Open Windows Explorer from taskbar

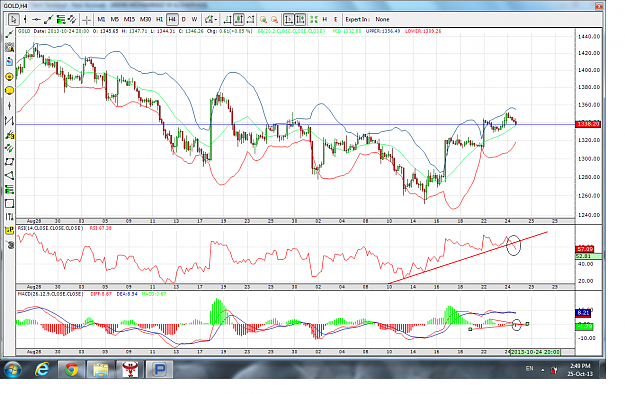tap(100, 370)
